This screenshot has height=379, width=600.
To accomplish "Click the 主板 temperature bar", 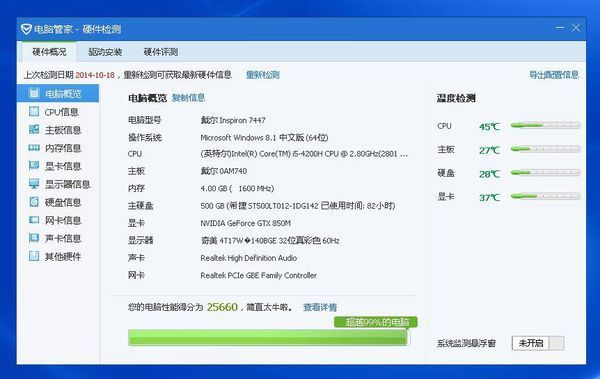I will coord(545,149).
